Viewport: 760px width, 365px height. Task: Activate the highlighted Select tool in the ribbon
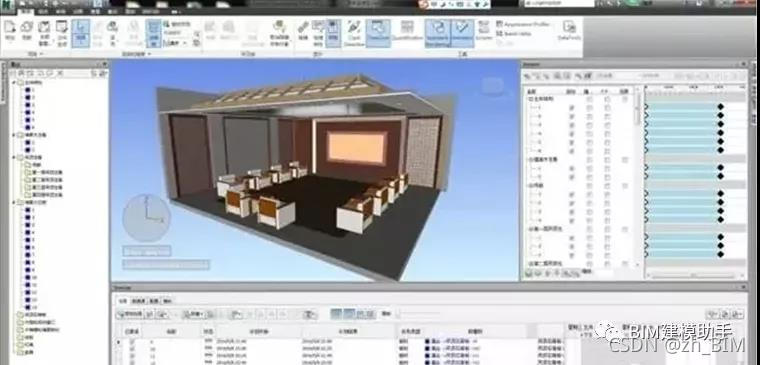click(80, 33)
